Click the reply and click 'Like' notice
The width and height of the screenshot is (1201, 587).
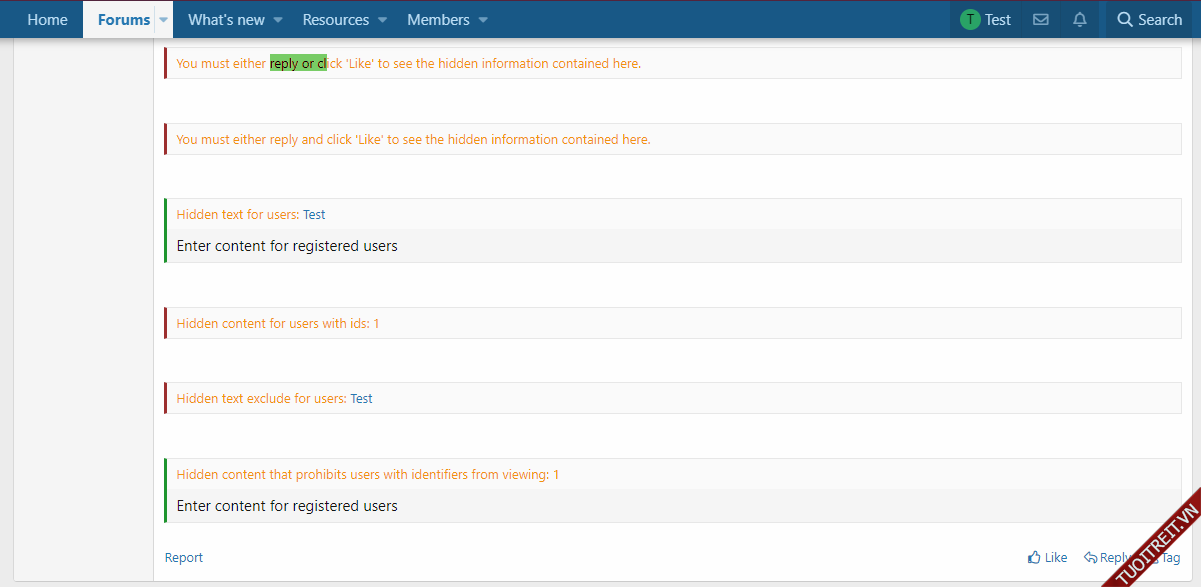tap(413, 140)
